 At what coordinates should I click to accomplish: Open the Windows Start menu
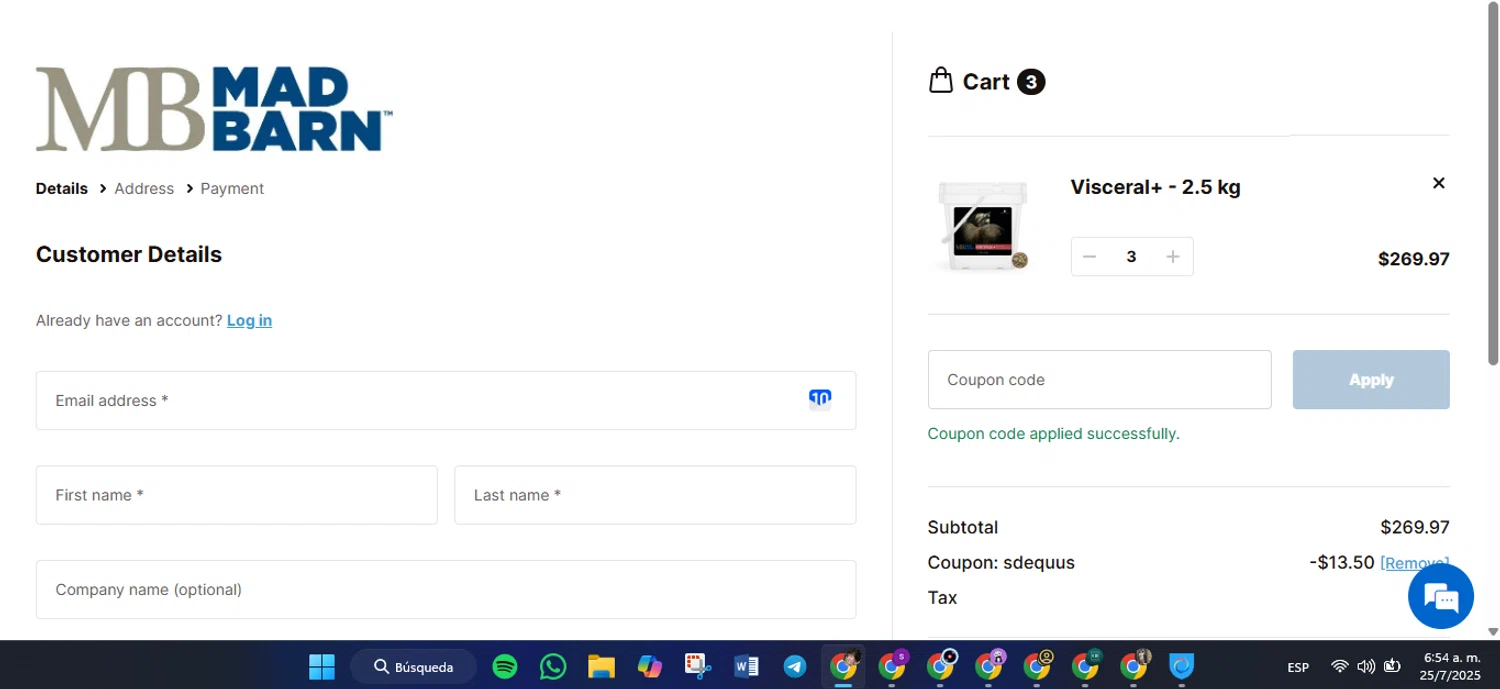point(322,666)
